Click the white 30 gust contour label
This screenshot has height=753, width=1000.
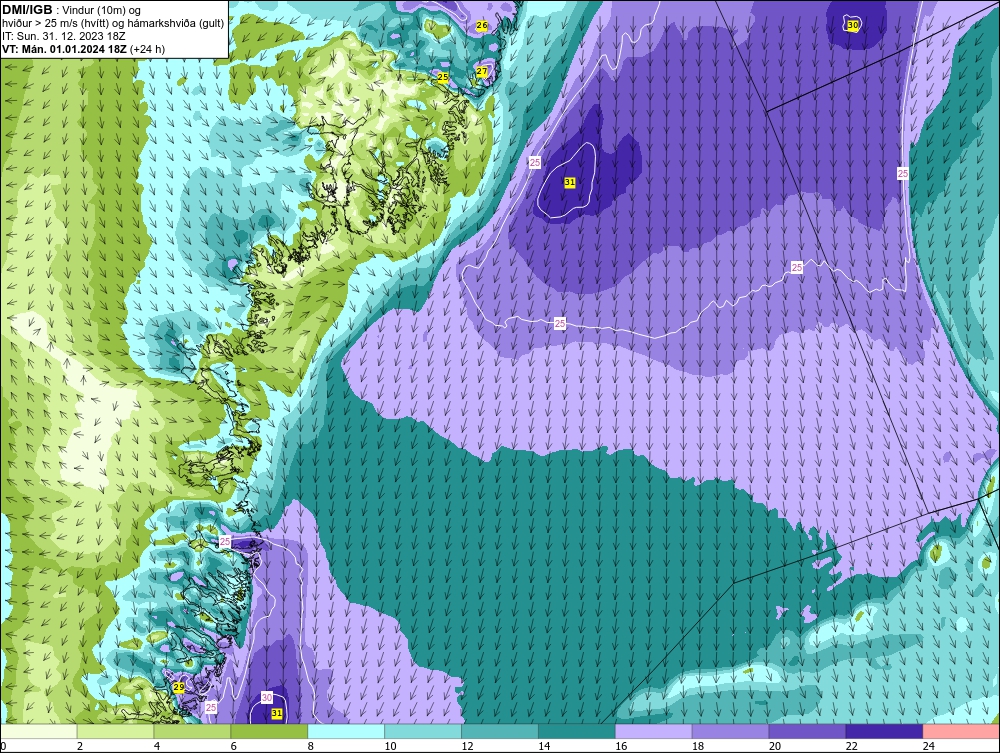click(x=267, y=698)
